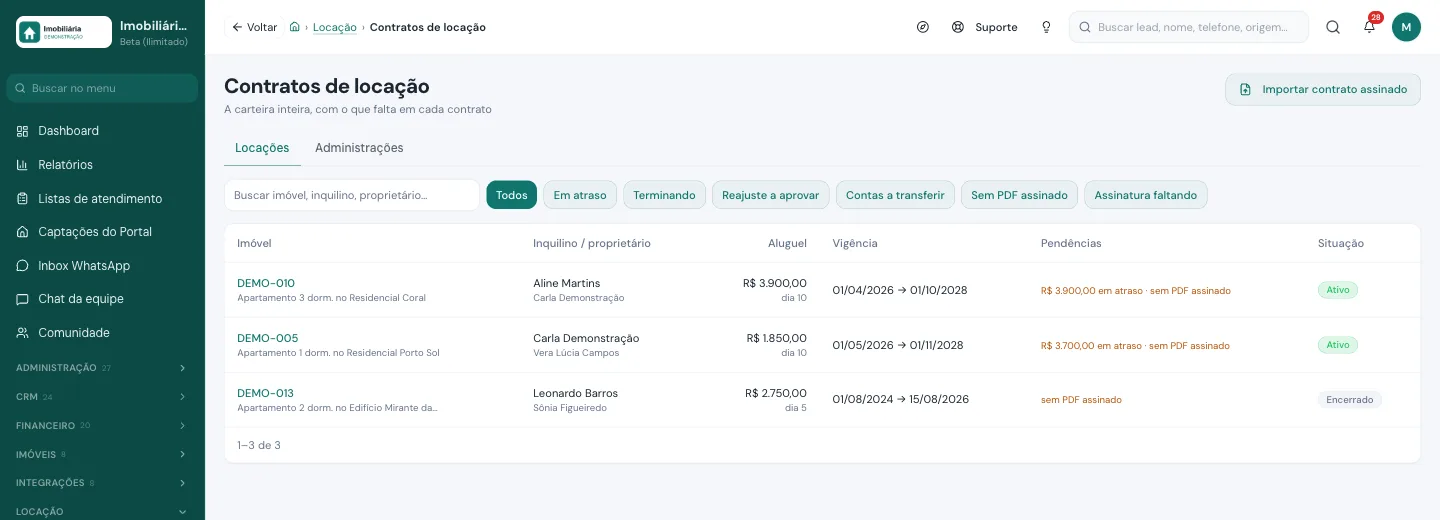Click the Captações do Portal house icon
1440x520 pixels.
pos(23,232)
